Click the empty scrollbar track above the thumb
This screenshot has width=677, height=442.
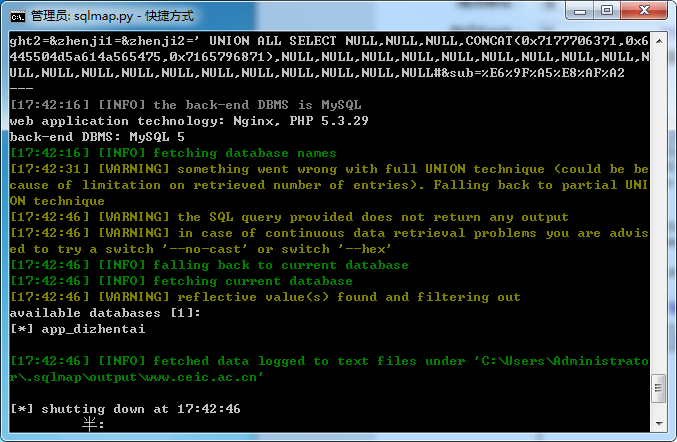[659, 212]
